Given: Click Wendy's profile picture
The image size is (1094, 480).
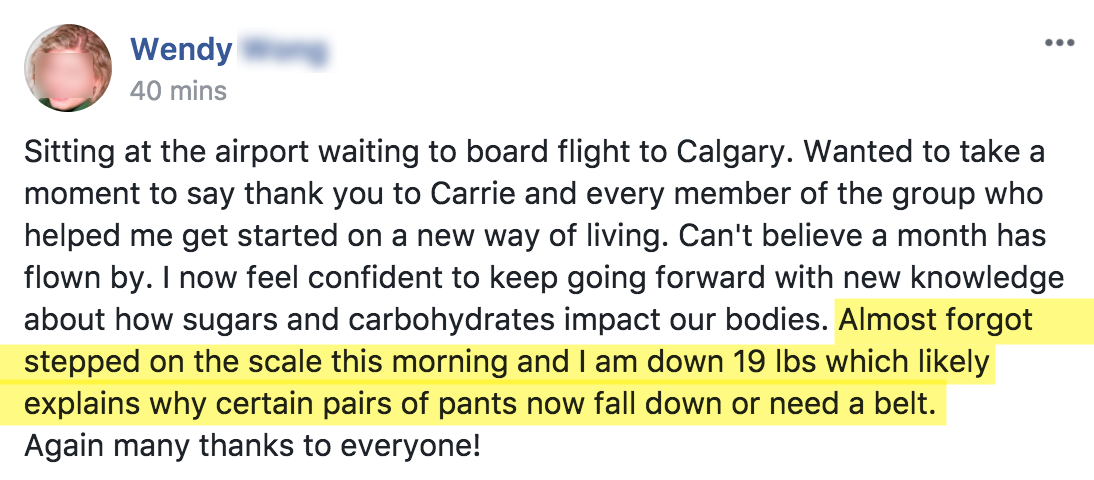Looking at the screenshot, I should (68, 68).
